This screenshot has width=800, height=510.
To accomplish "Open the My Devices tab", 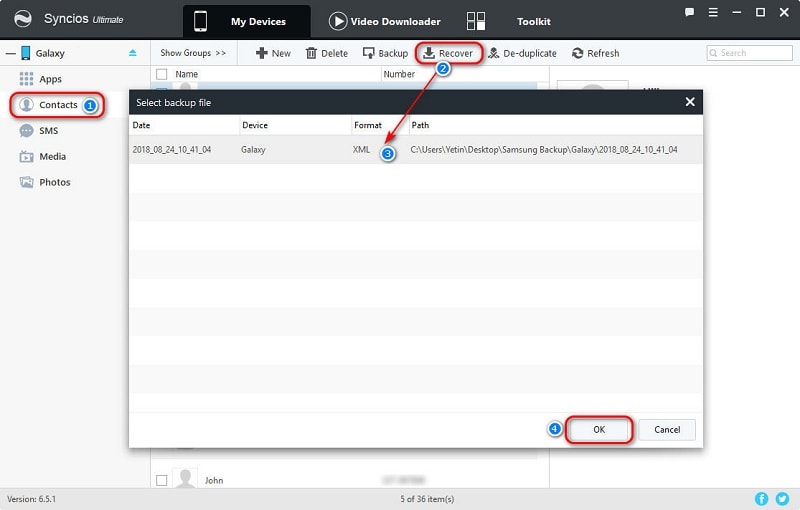I will click(x=246, y=21).
